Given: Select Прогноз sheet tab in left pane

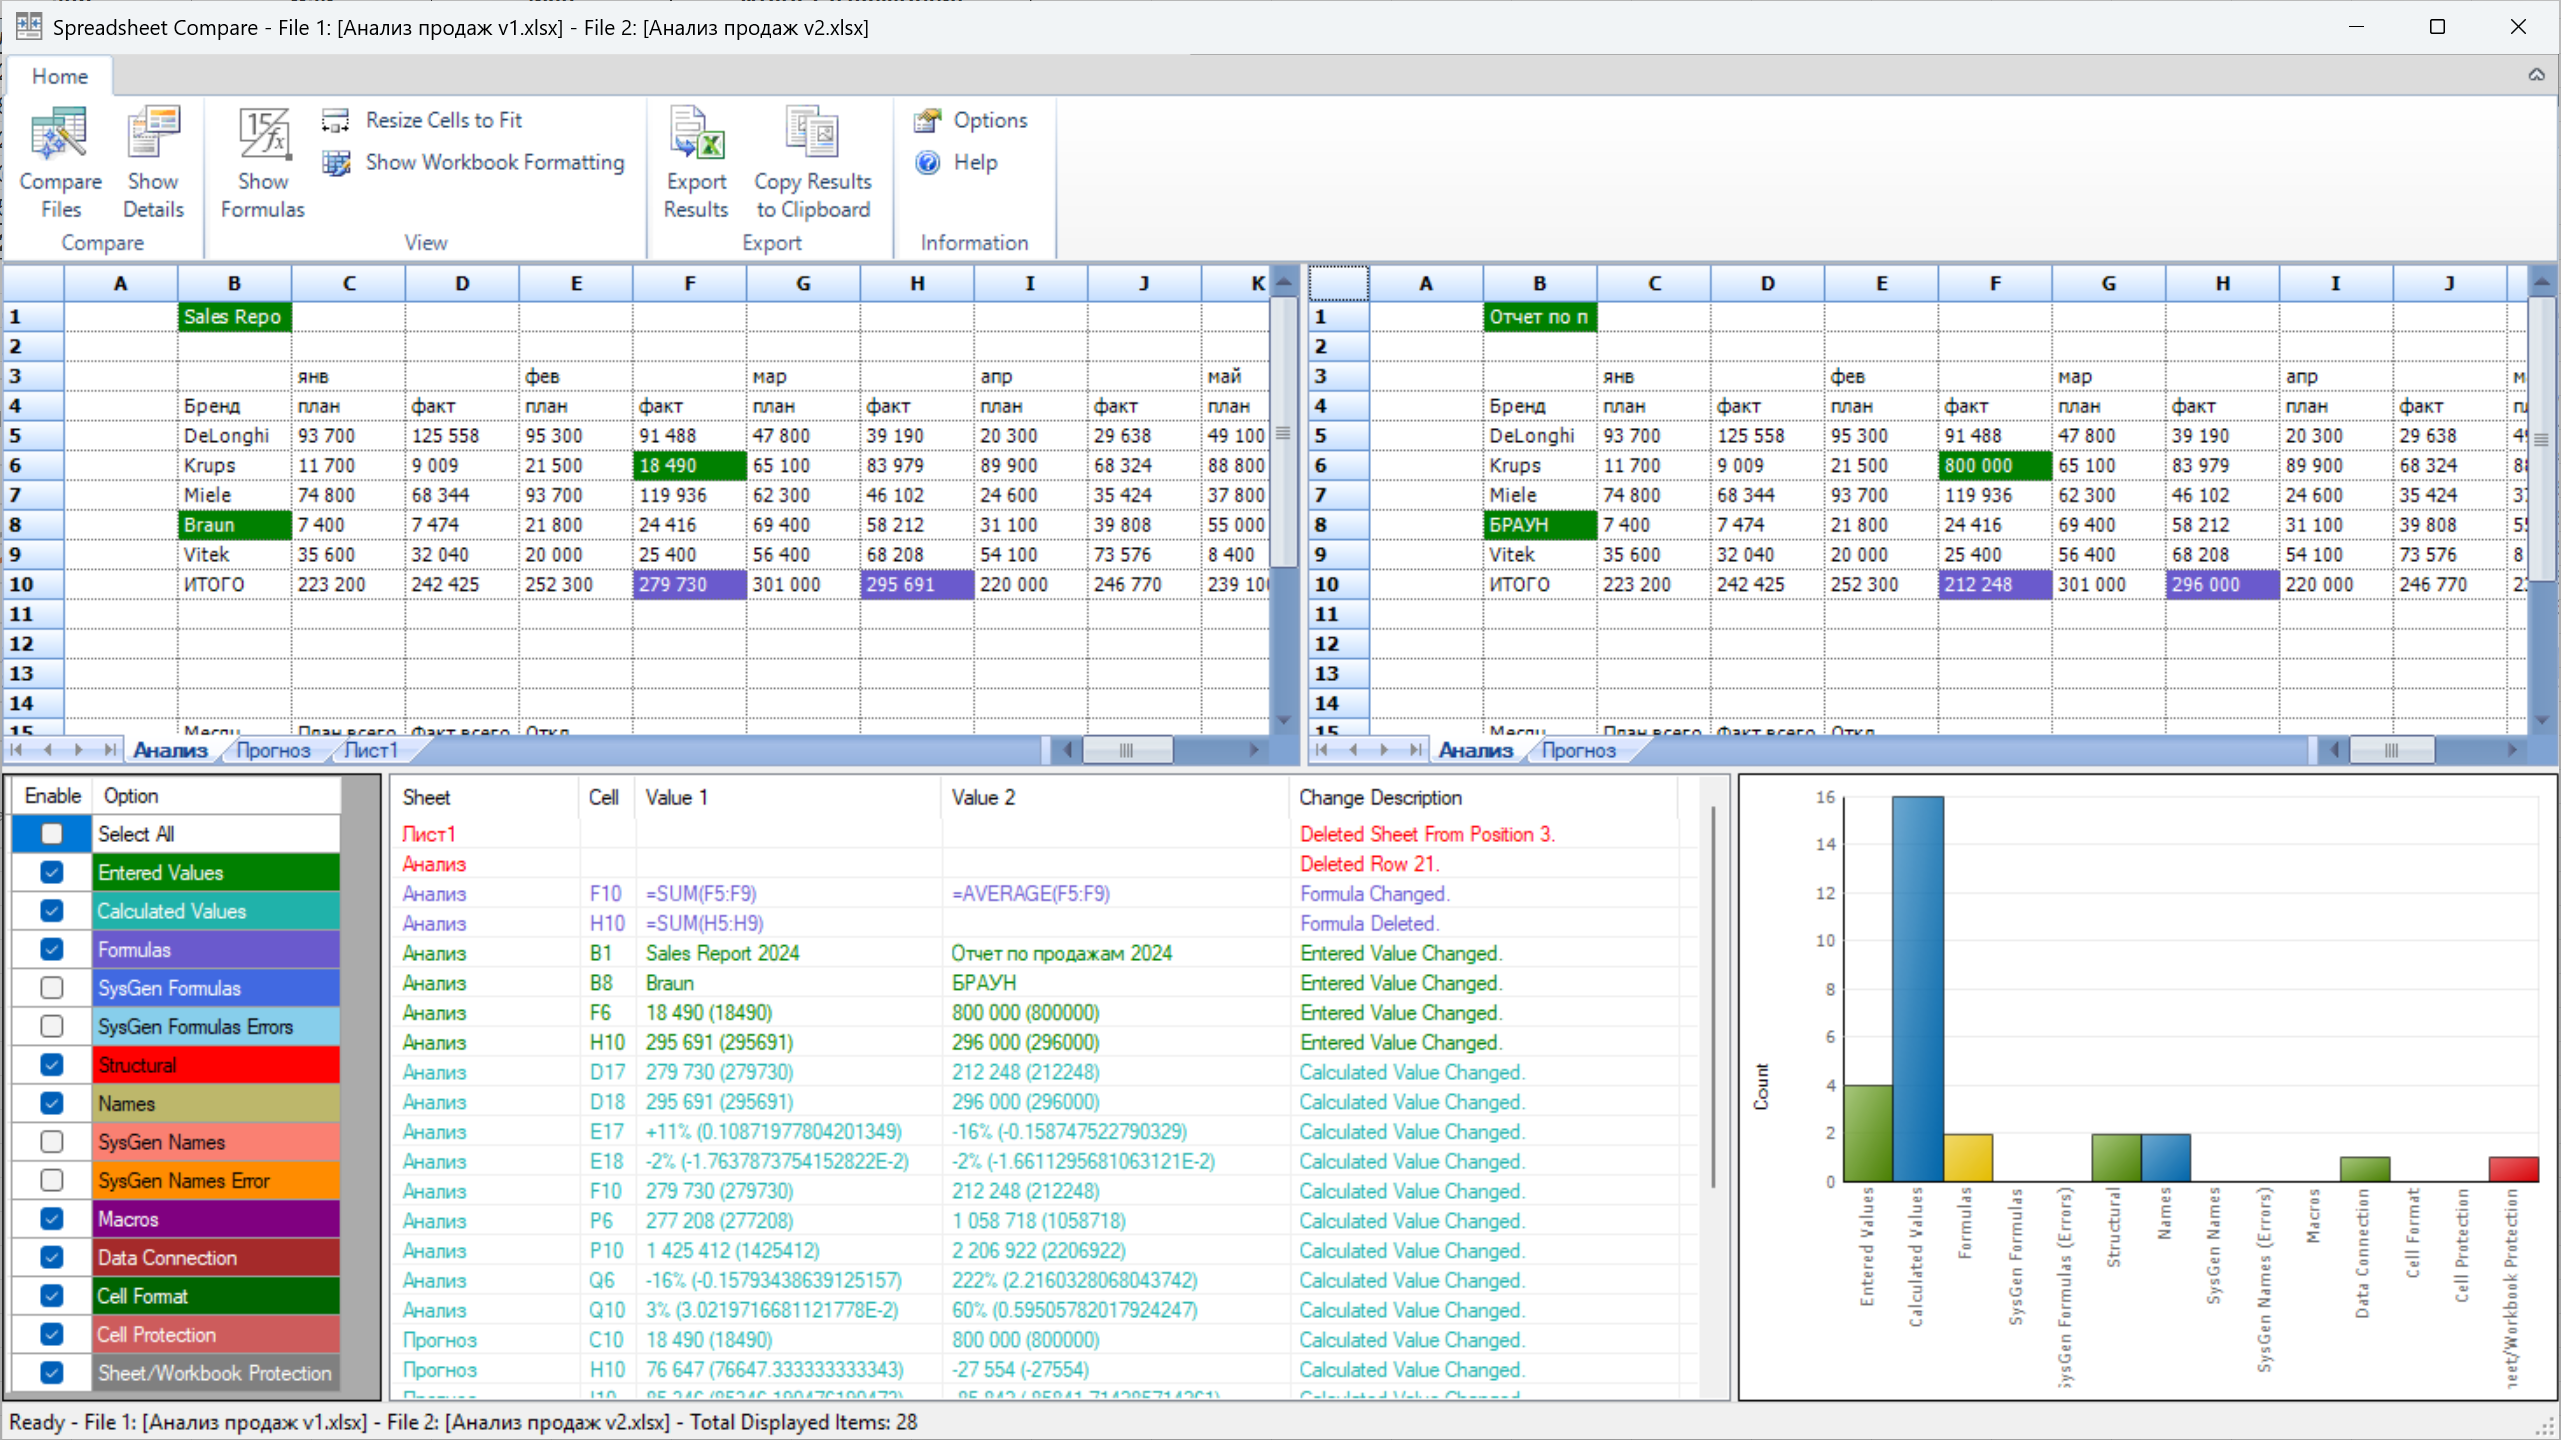Looking at the screenshot, I should point(274,750).
